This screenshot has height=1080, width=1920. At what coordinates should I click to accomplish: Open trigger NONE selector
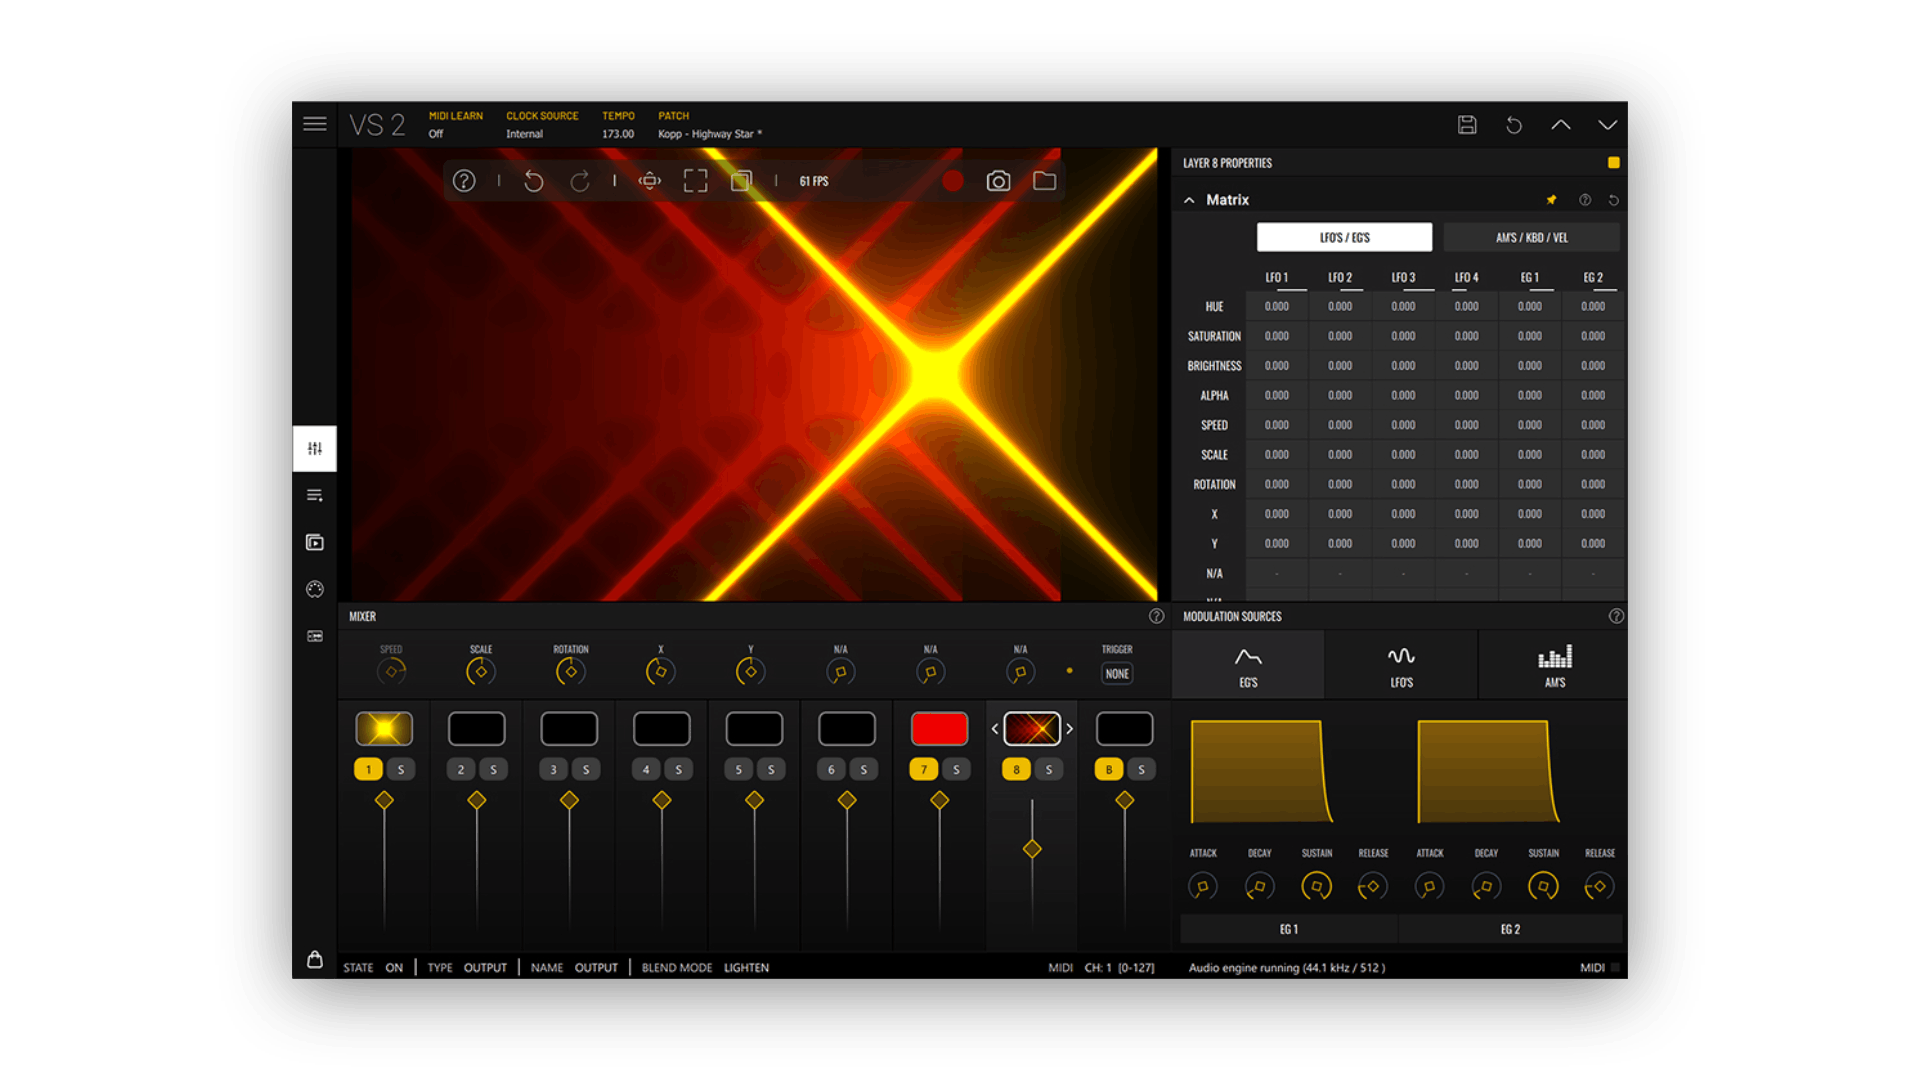tap(1117, 674)
